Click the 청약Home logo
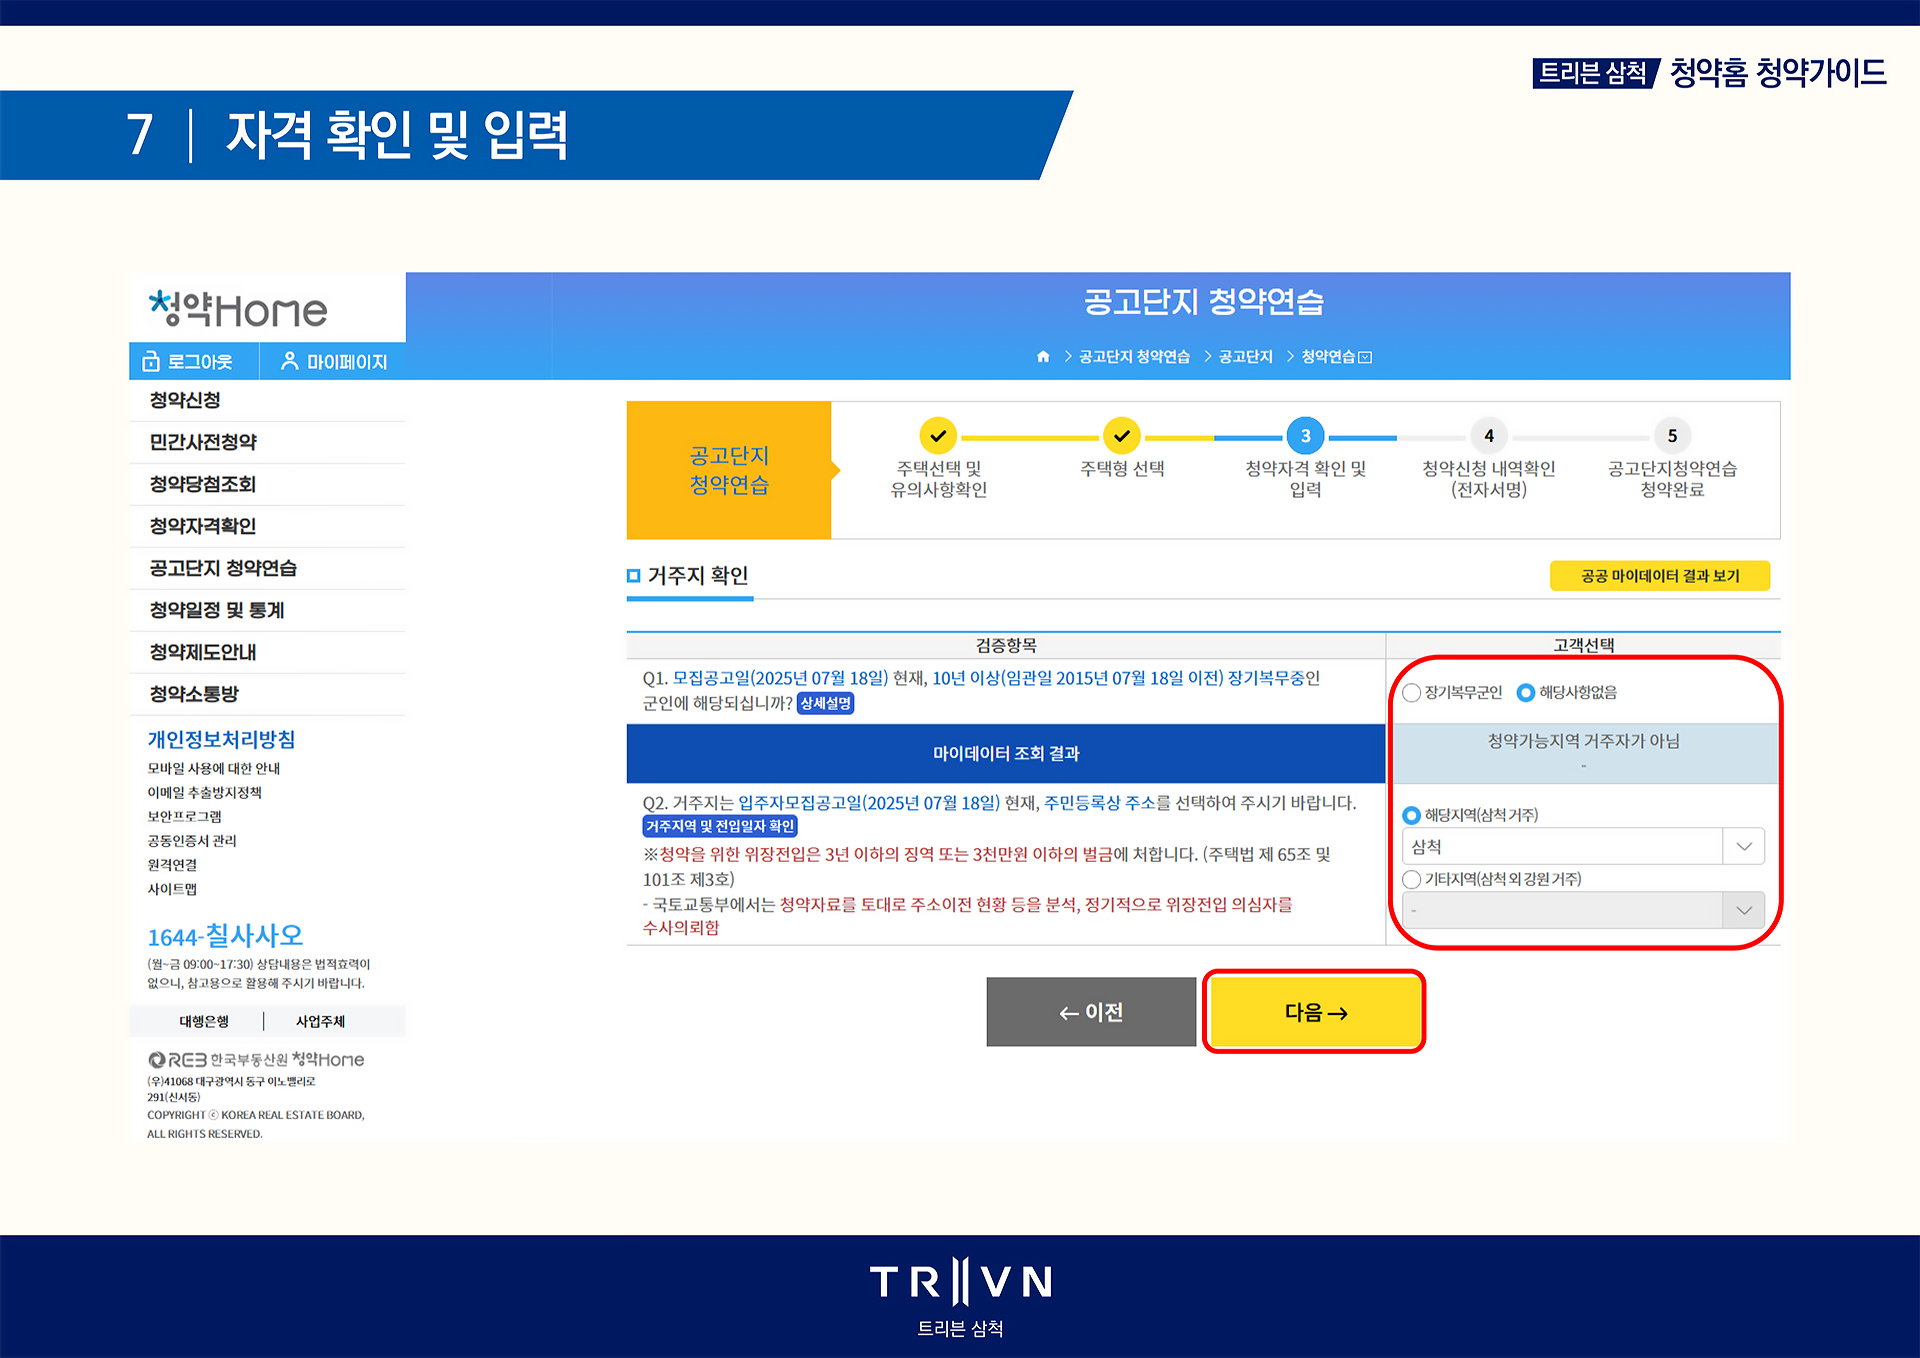 238,309
